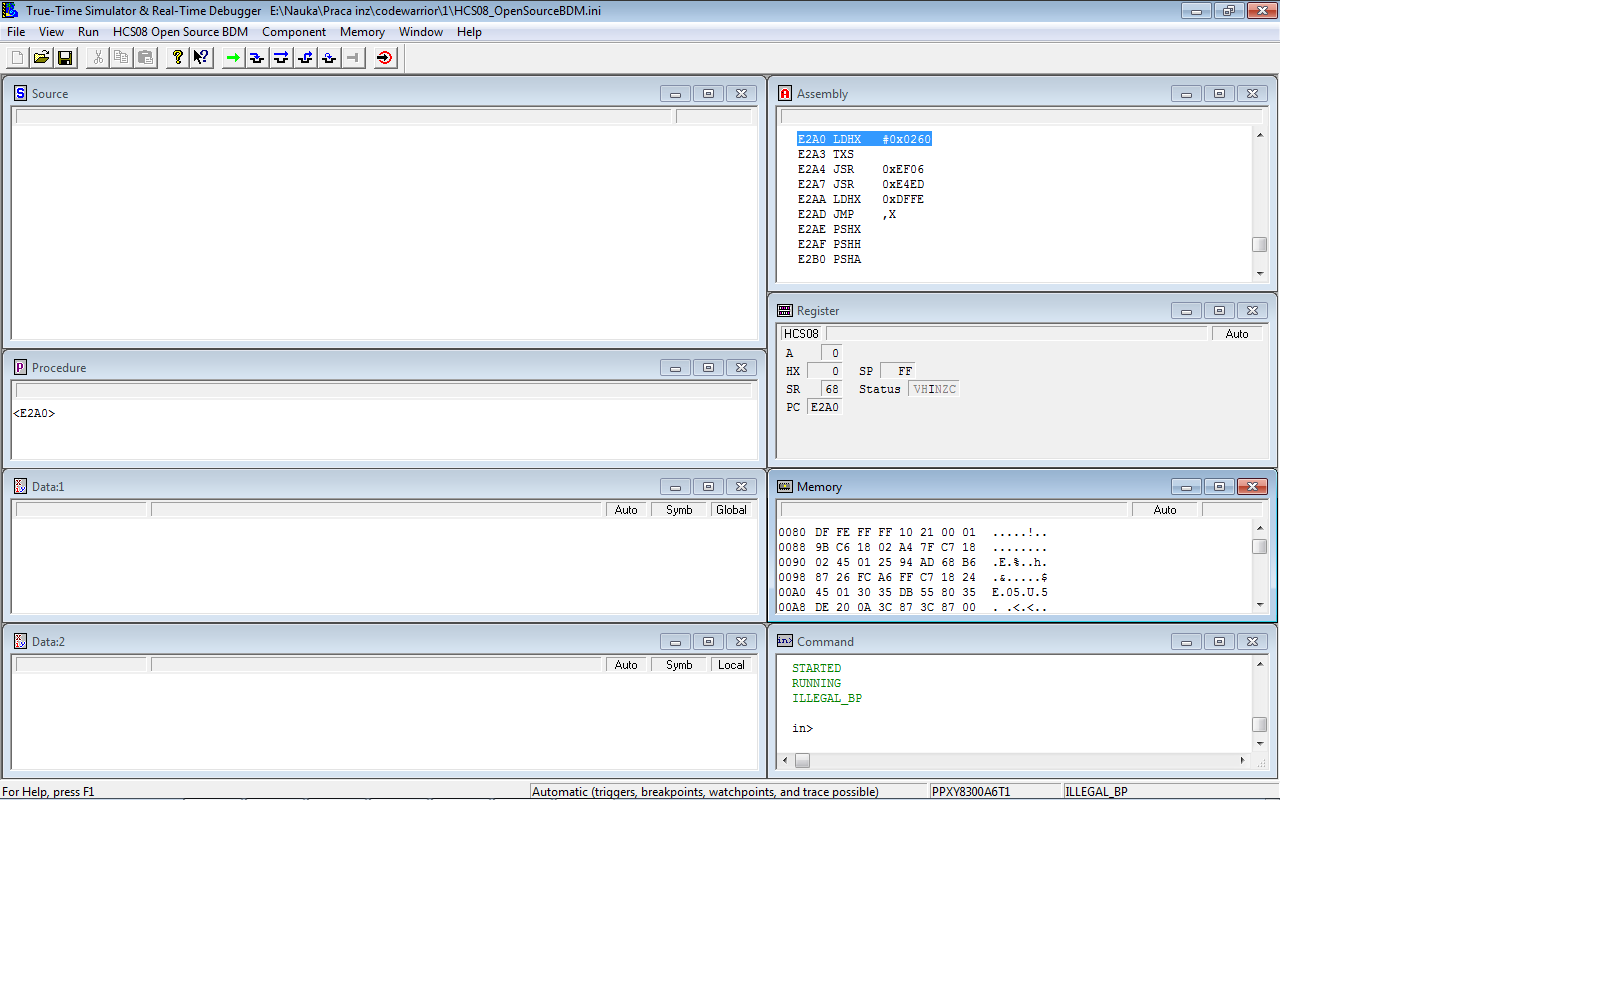The image size is (1618, 992).
Task: Click the Step Out toolbar icon
Action: click(305, 58)
